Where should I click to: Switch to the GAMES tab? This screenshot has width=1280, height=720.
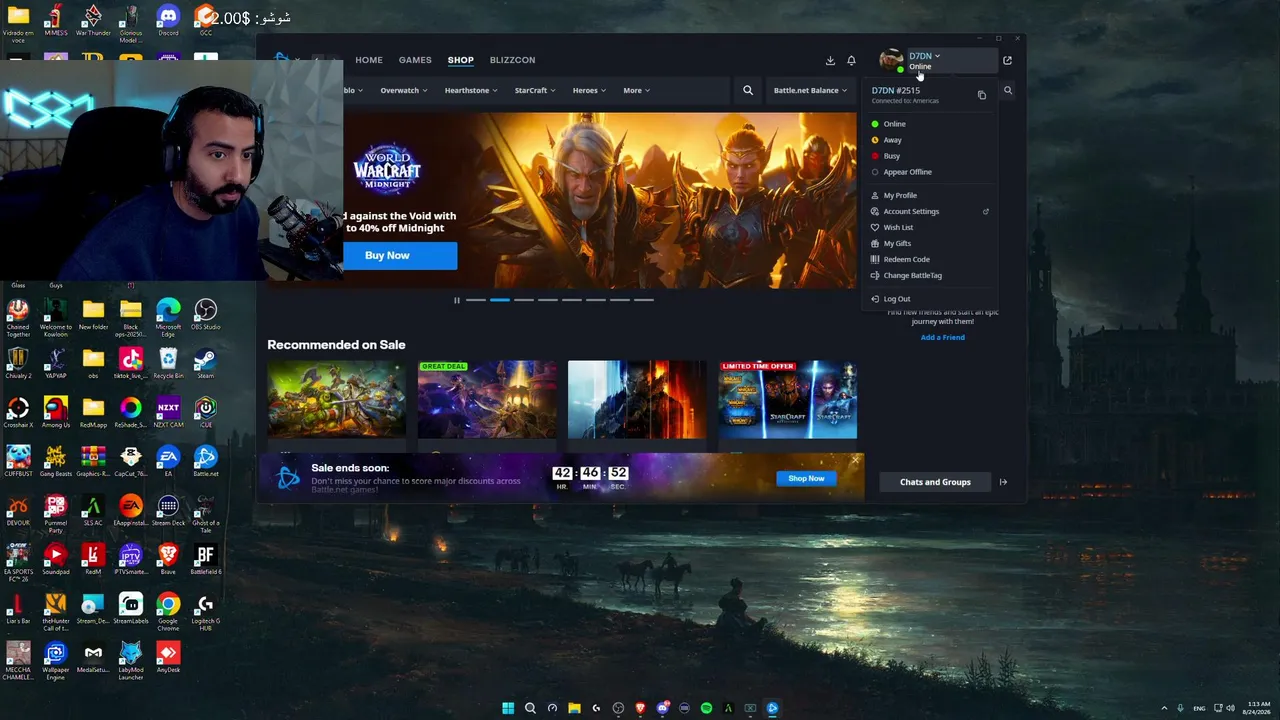[415, 60]
